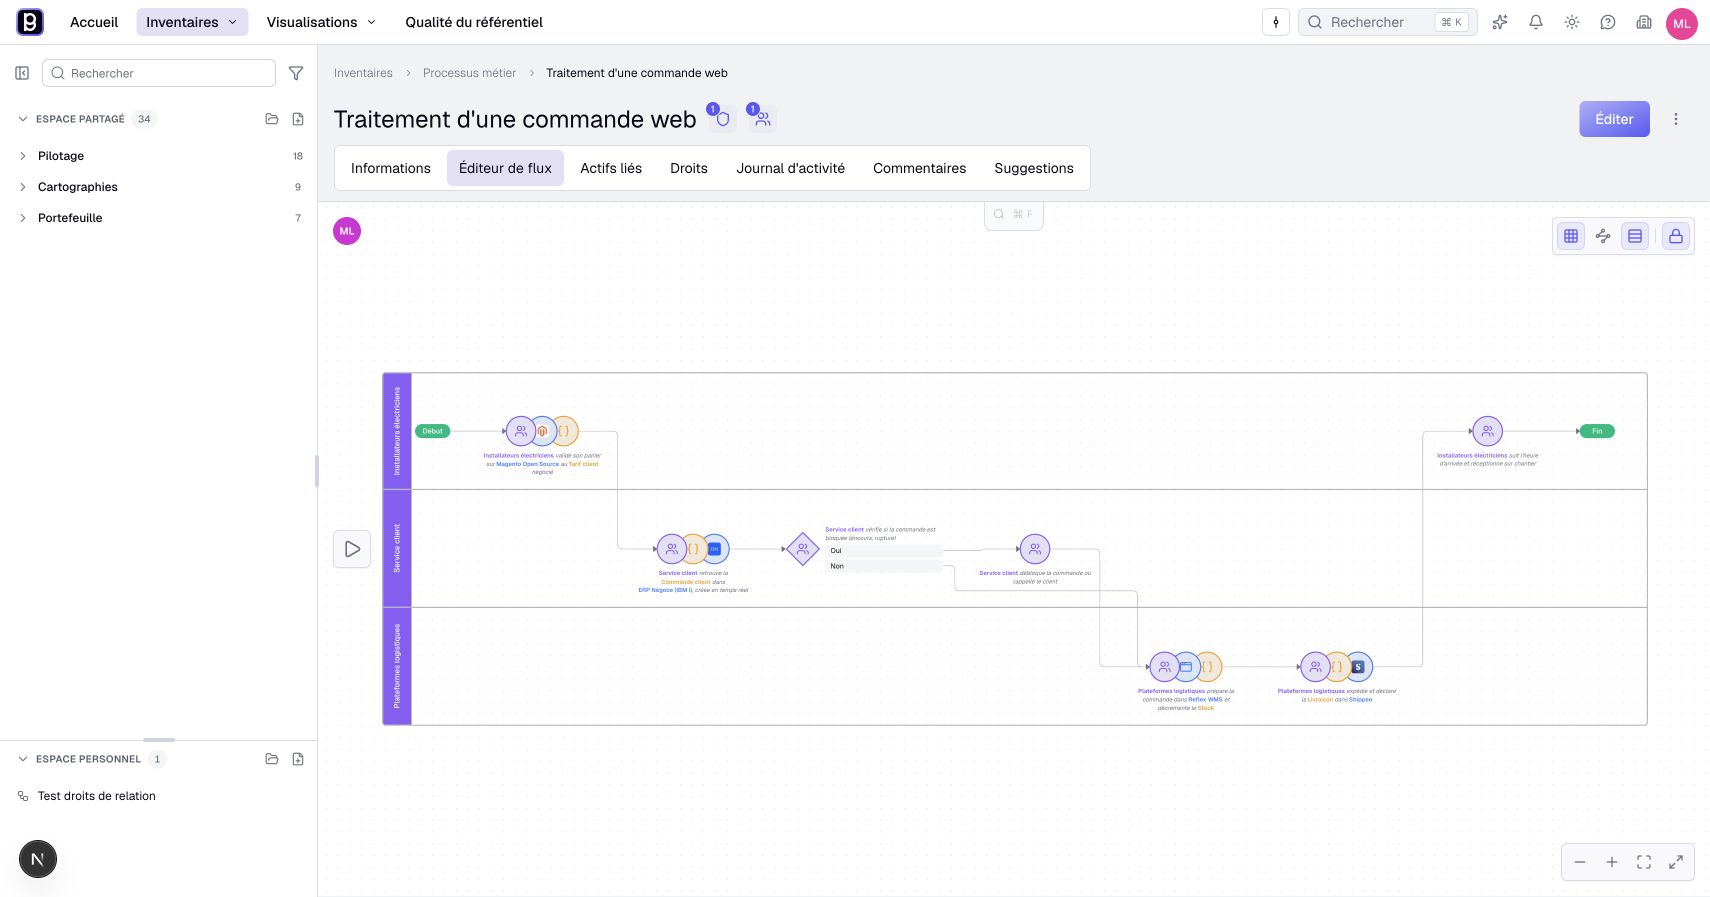Focus the sidebar Rechercher field

(159, 73)
